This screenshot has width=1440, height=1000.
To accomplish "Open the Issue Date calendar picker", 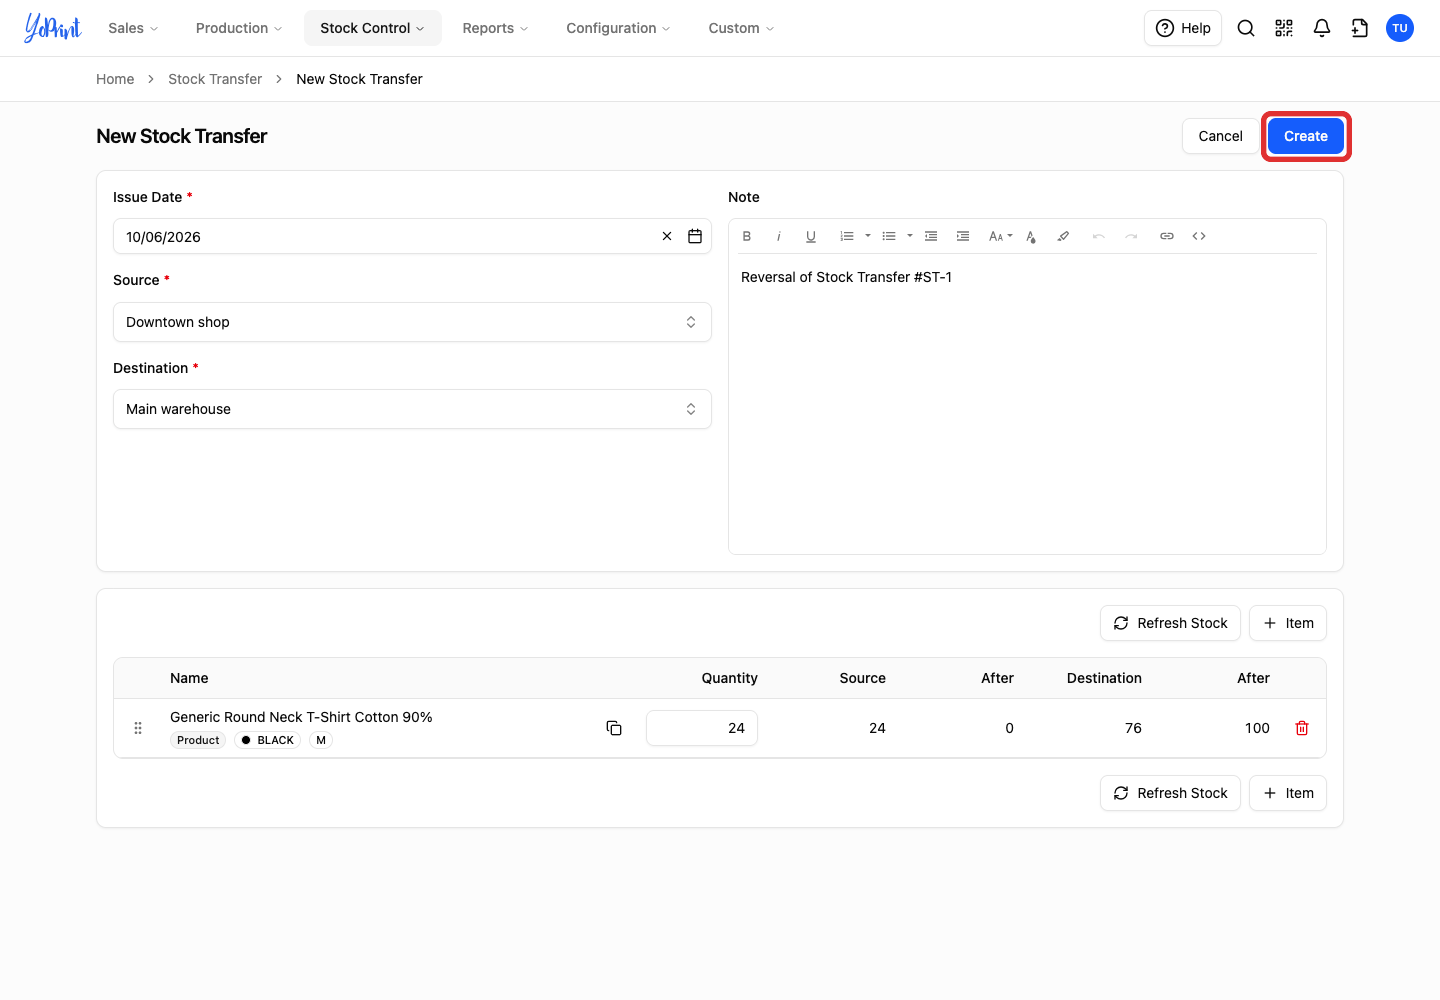I will 695,236.
